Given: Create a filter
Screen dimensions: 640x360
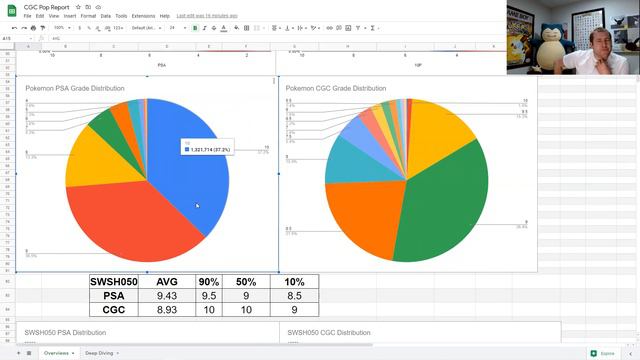Looking at the screenshot, I should click(x=358, y=28).
